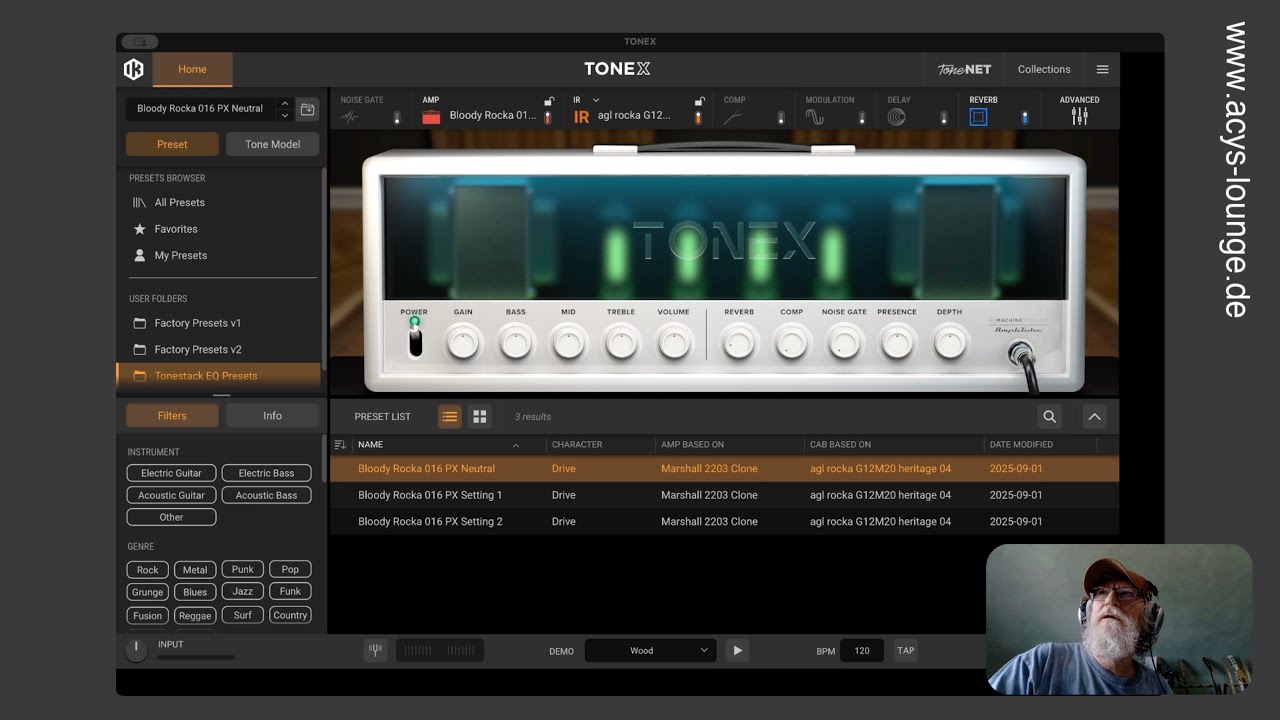1280x720 pixels.
Task: Toggle the AMP lock icon
Action: [x=549, y=101]
